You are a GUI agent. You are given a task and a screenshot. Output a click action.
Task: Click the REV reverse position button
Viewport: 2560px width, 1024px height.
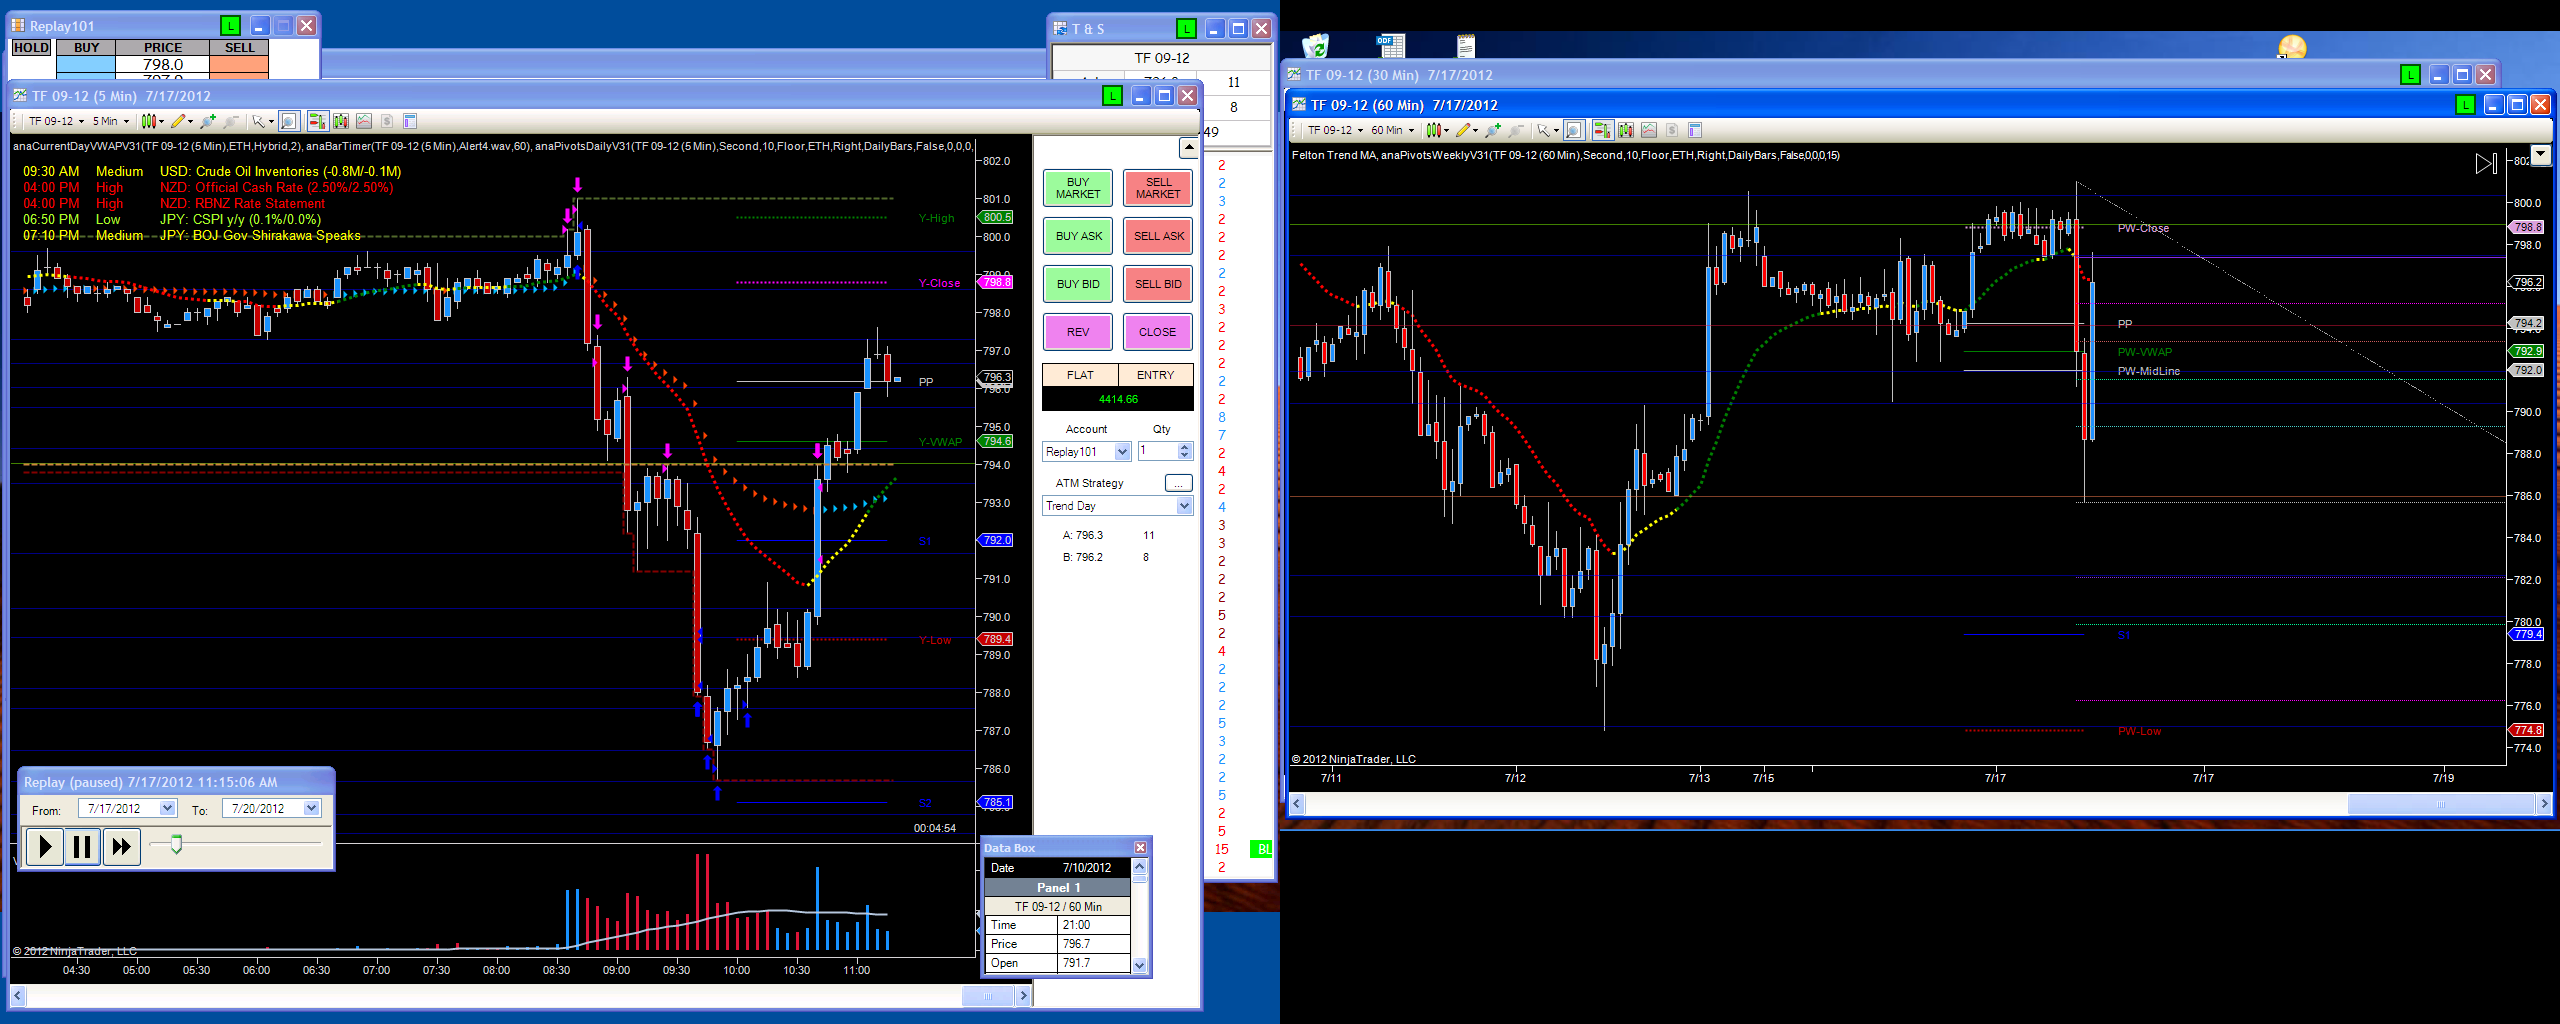(1078, 332)
